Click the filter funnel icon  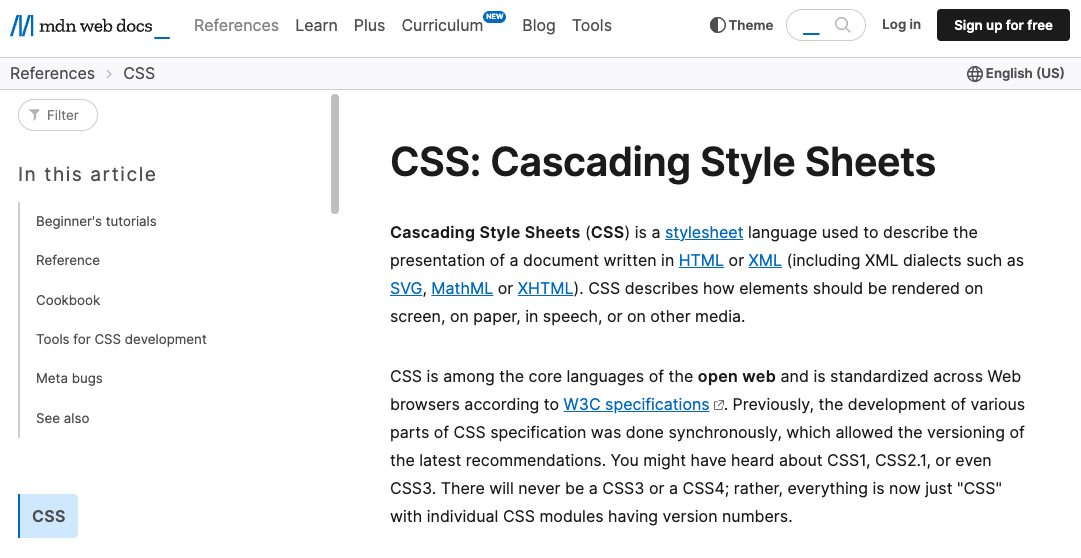pos(35,115)
